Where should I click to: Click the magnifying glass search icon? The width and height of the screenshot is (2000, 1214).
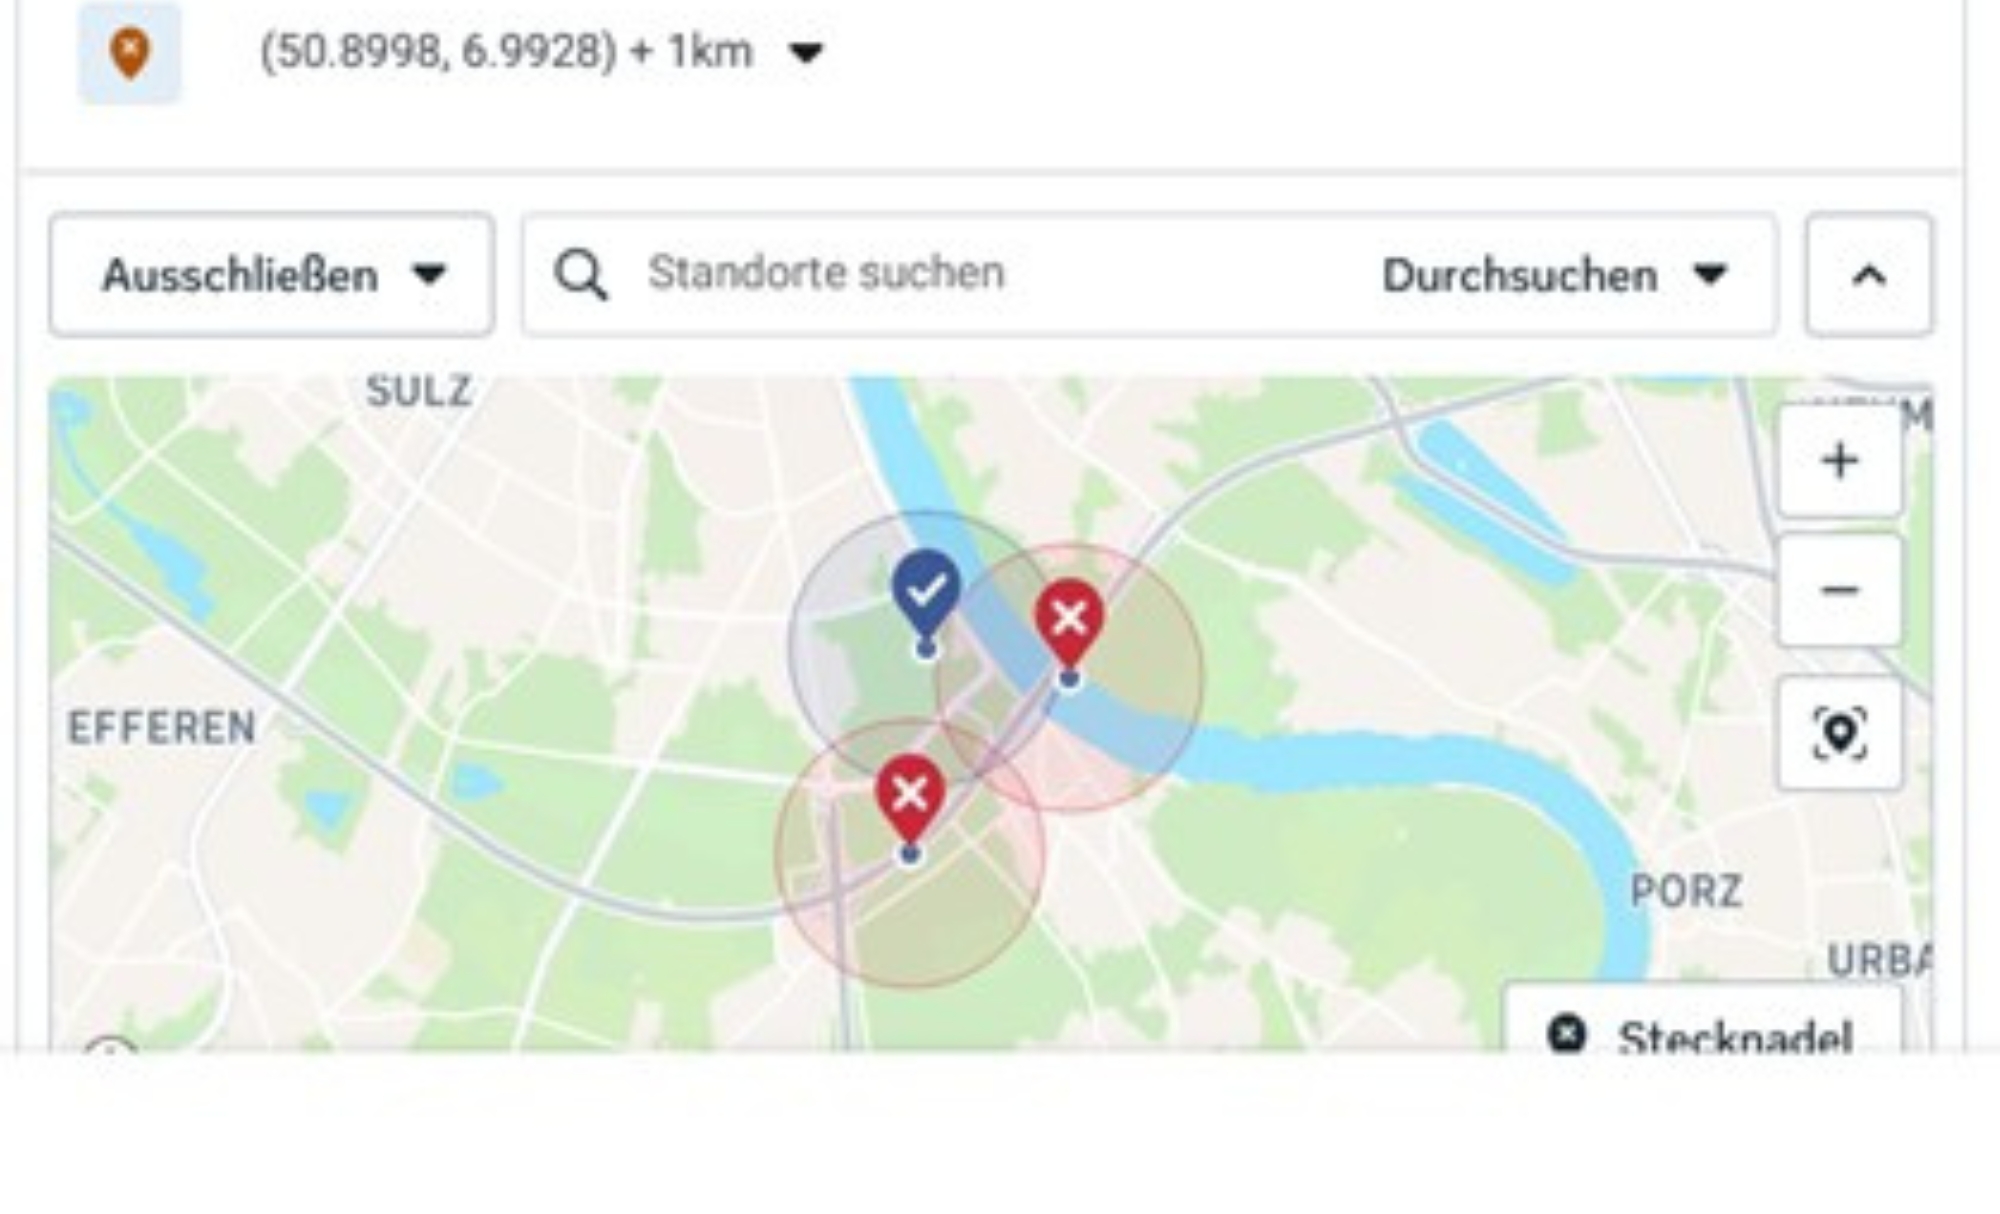click(581, 274)
